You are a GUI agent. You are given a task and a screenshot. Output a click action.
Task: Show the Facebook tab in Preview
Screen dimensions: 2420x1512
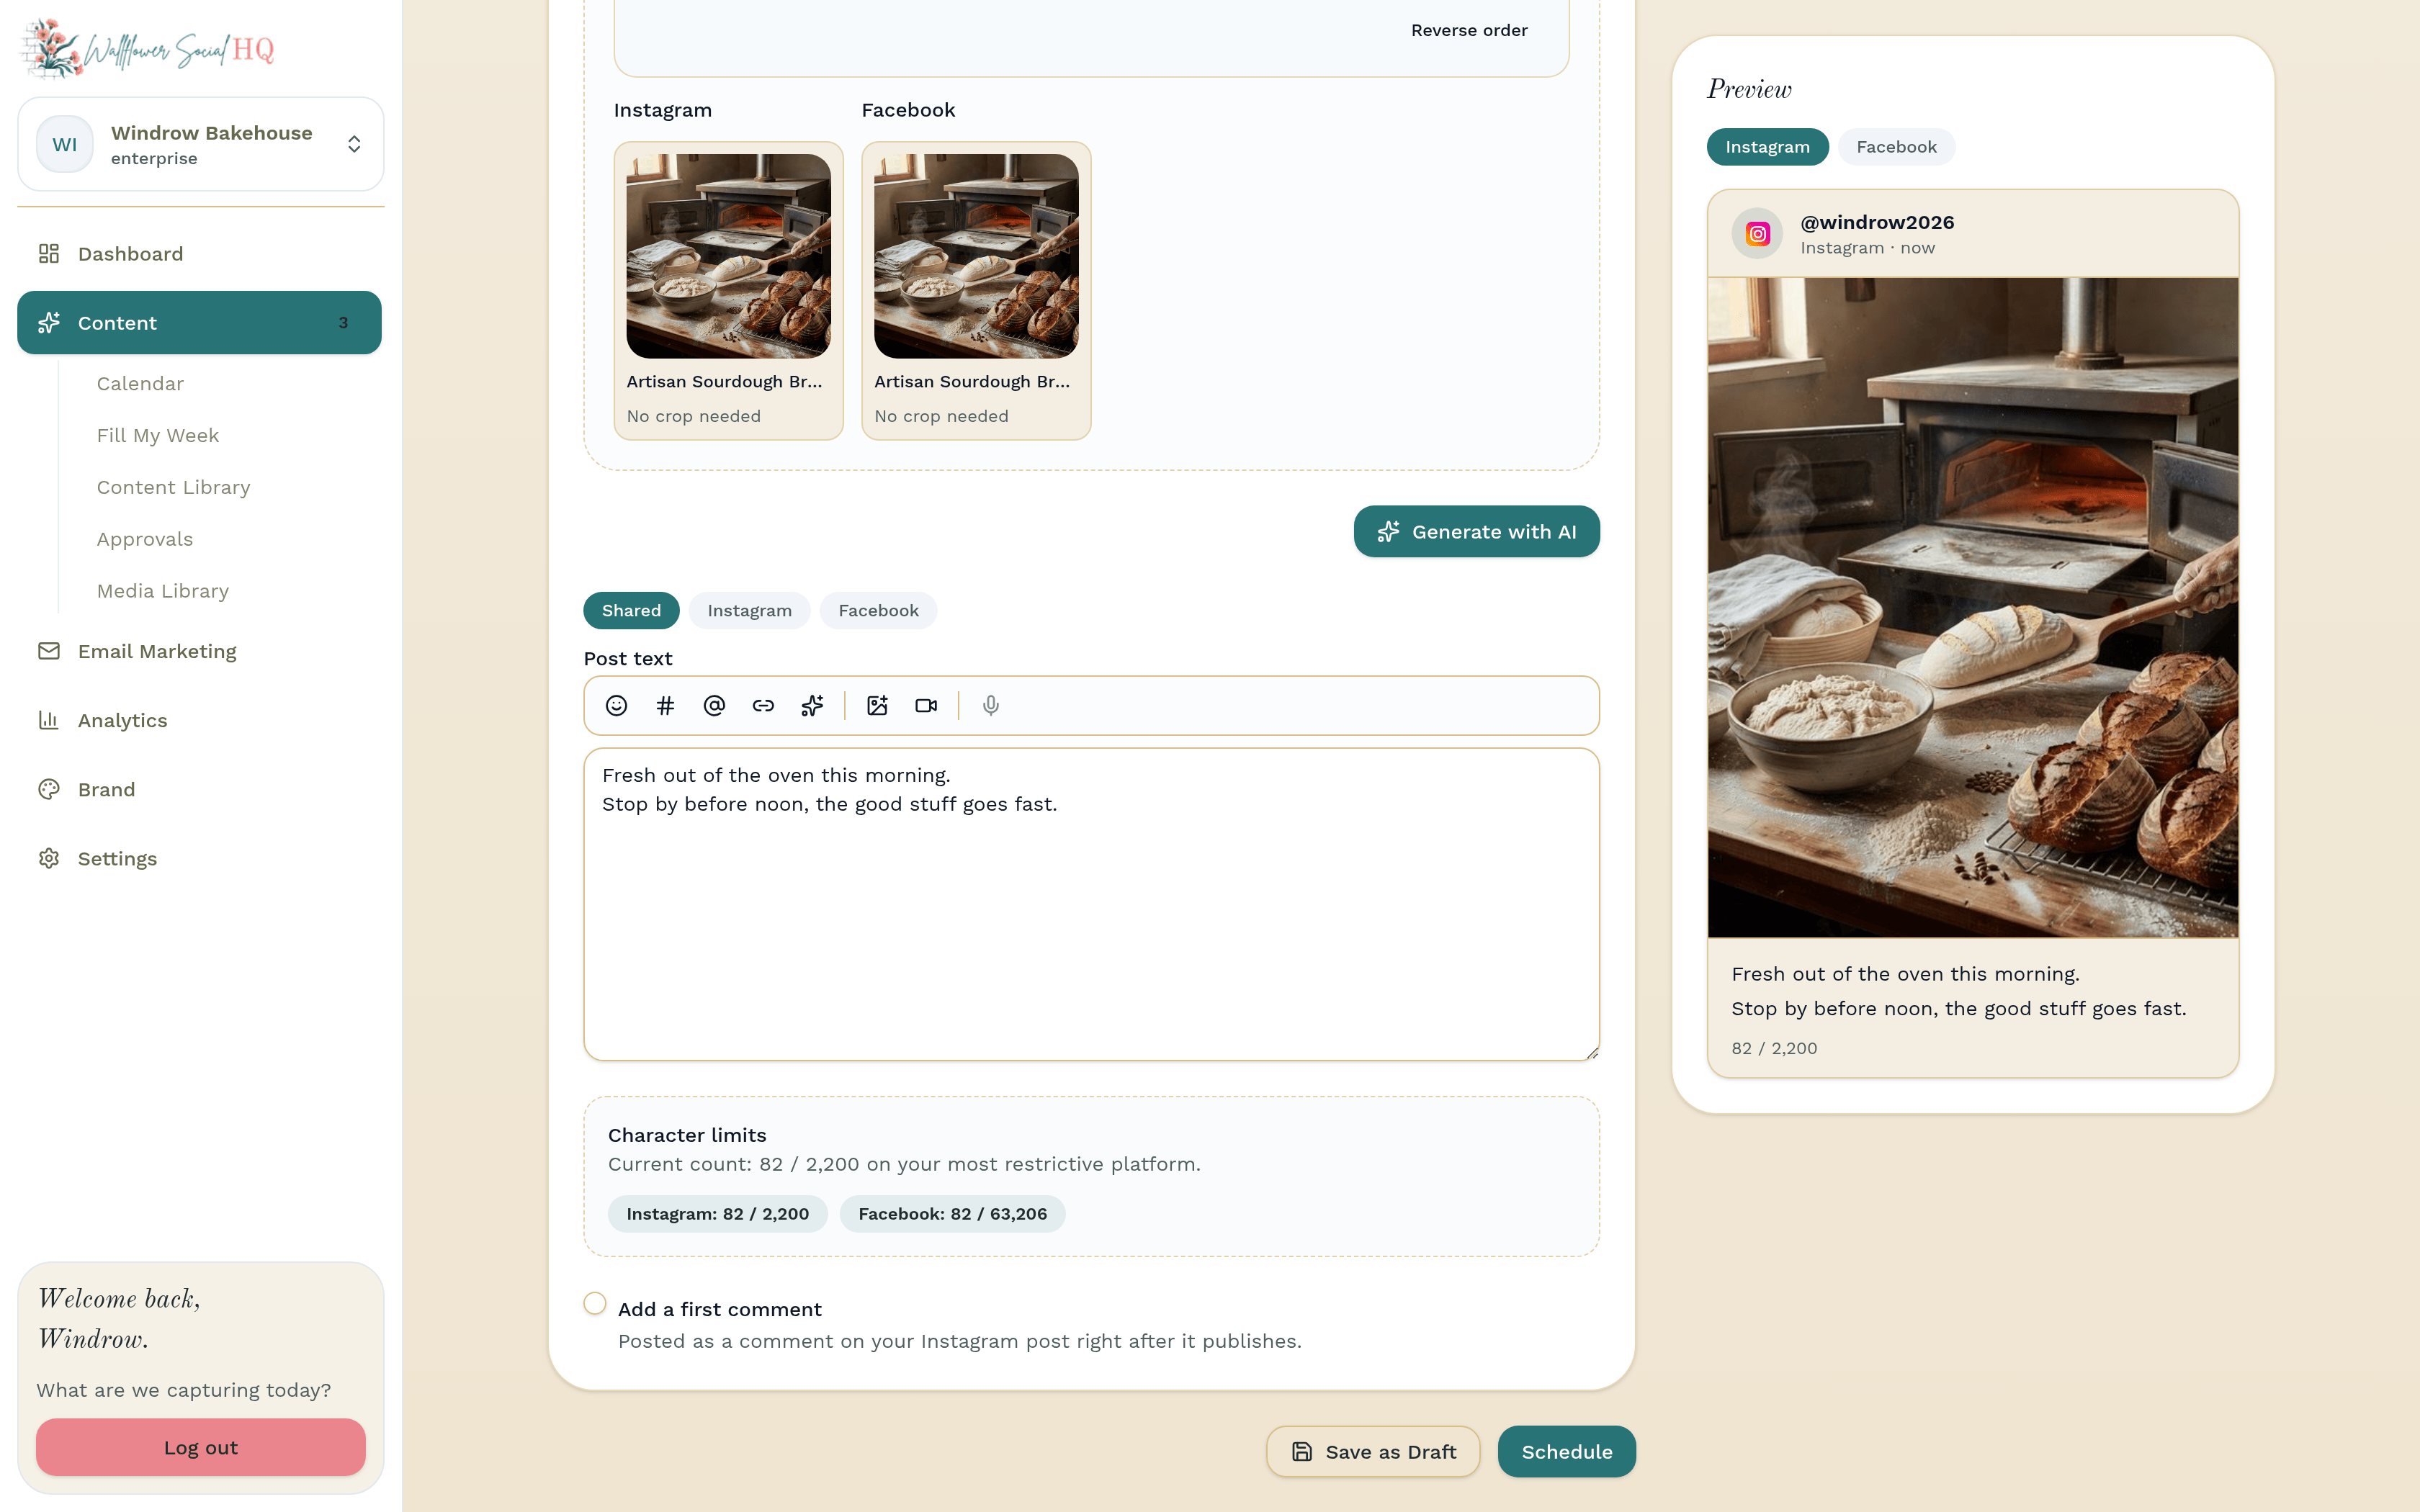[1896, 147]
